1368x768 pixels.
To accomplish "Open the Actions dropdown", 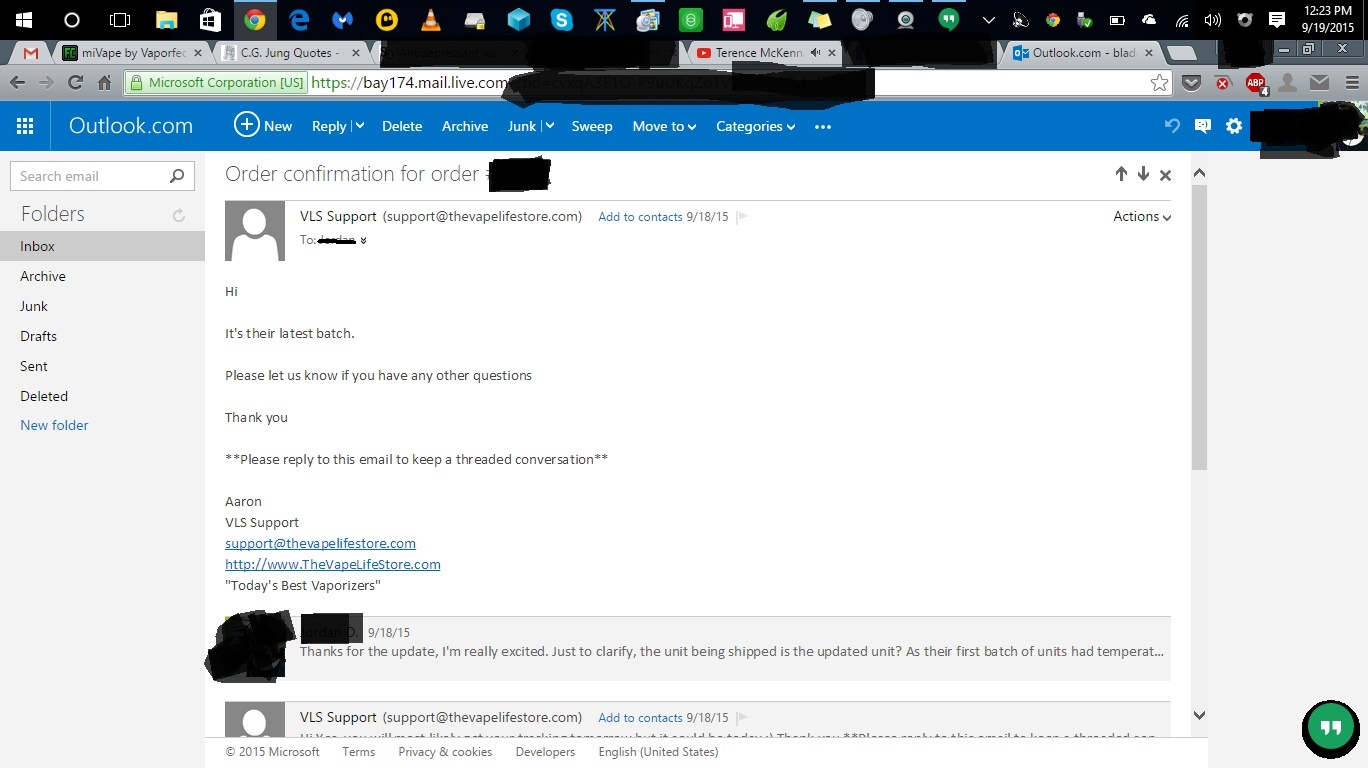I will (1142, 217).
